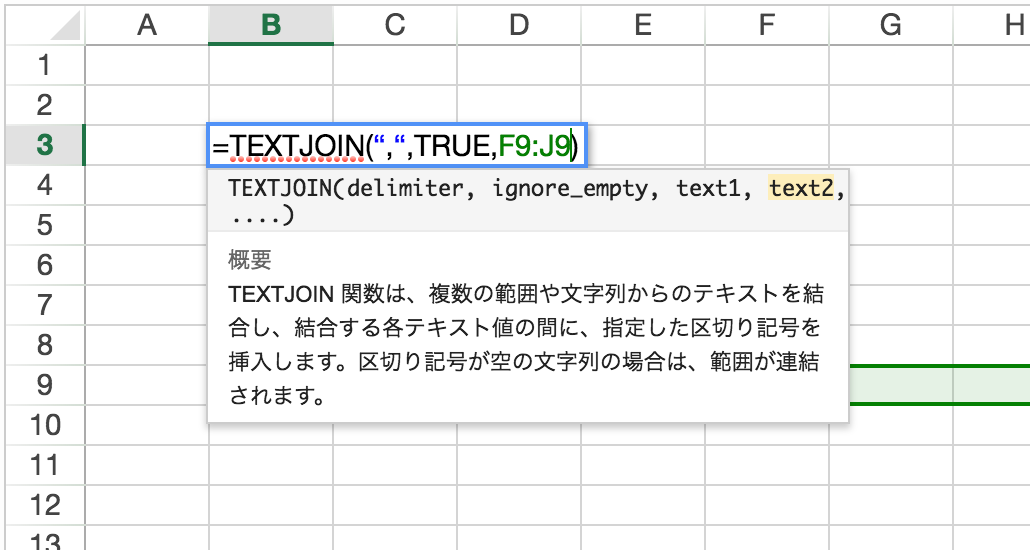Select column B header
1030x550 pixels.
click(271, 25)
